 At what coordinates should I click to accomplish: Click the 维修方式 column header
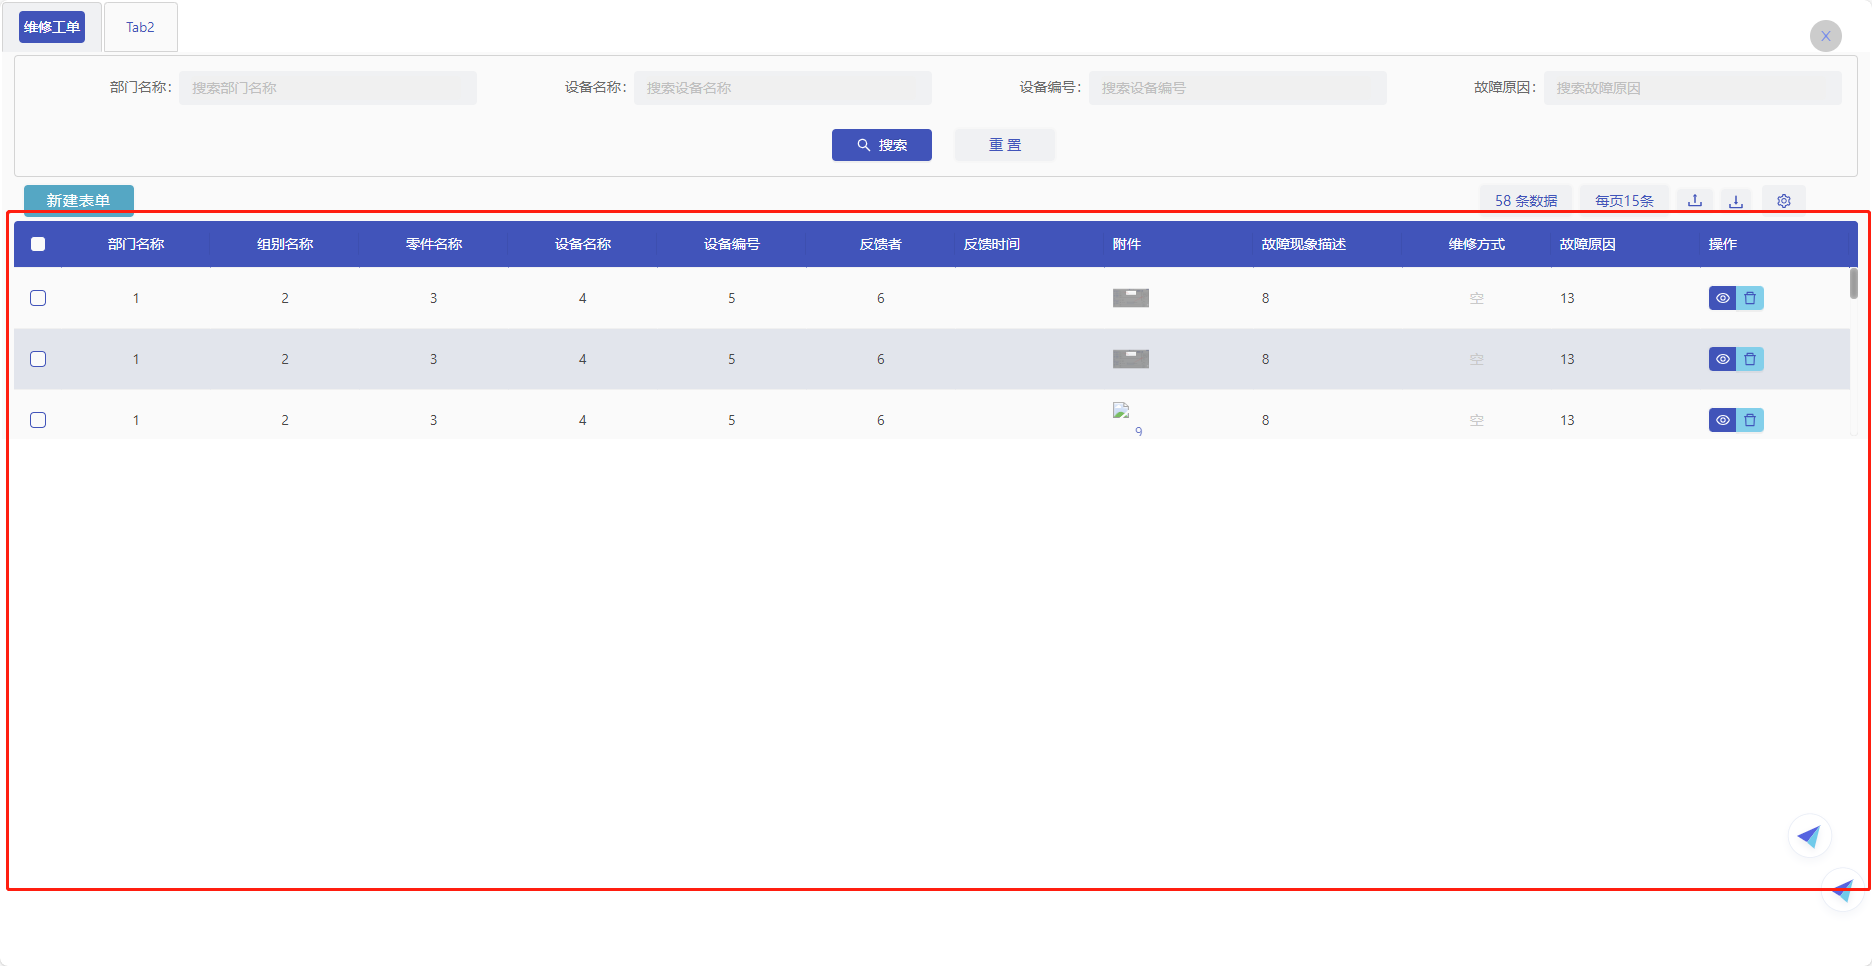pos(1477,244)
